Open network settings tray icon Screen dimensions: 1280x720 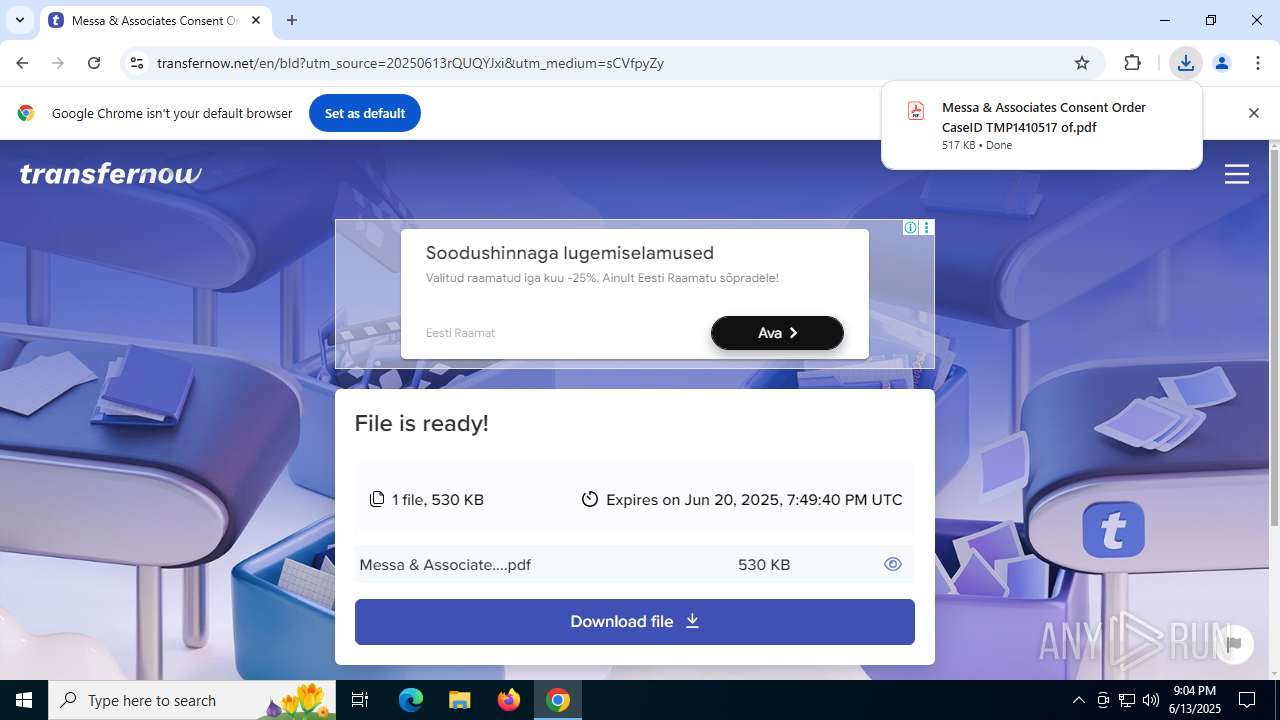coord(1127,700)
